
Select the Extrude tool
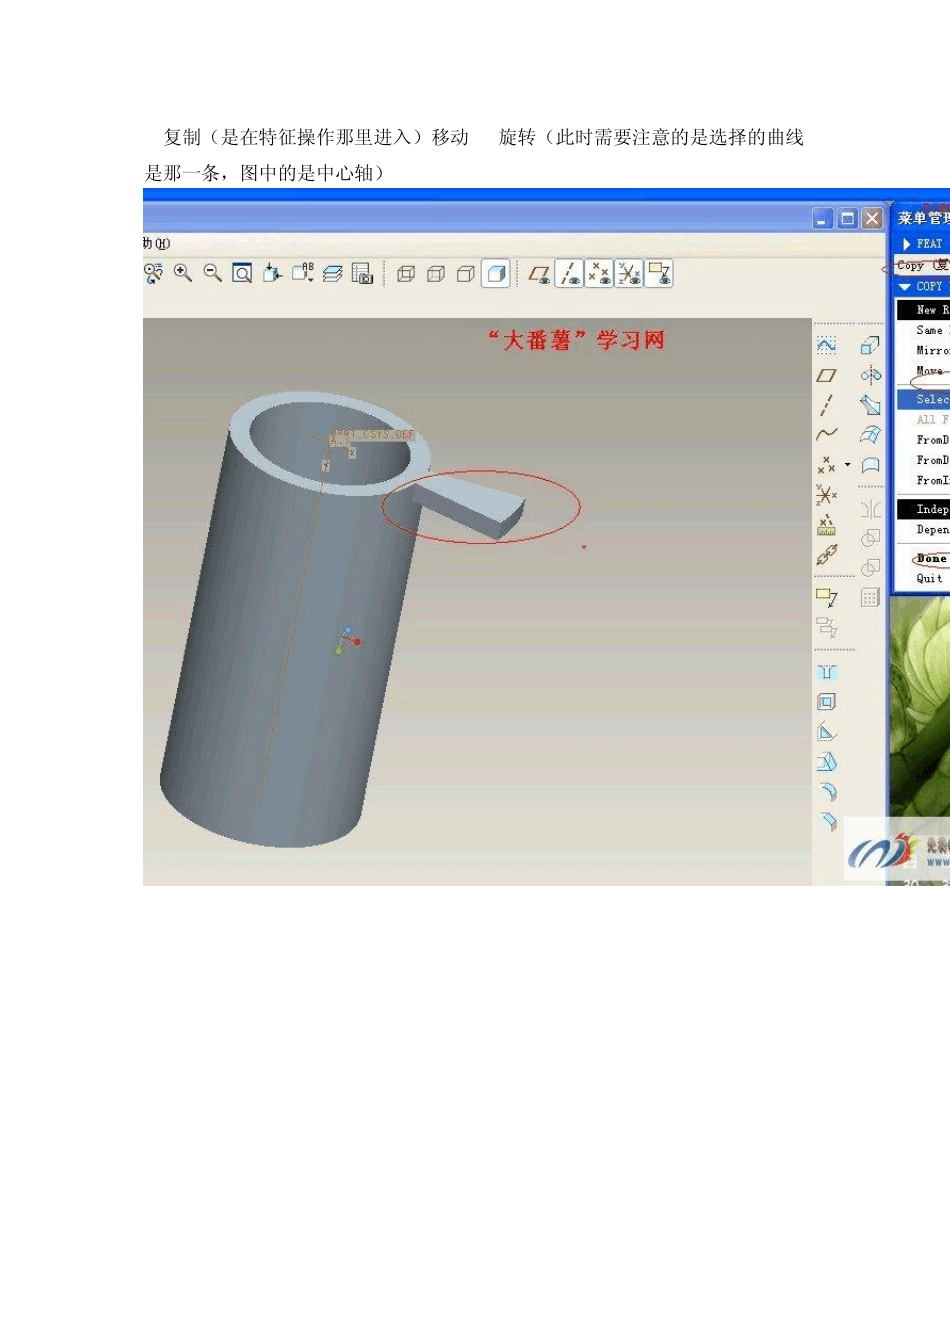870,345
